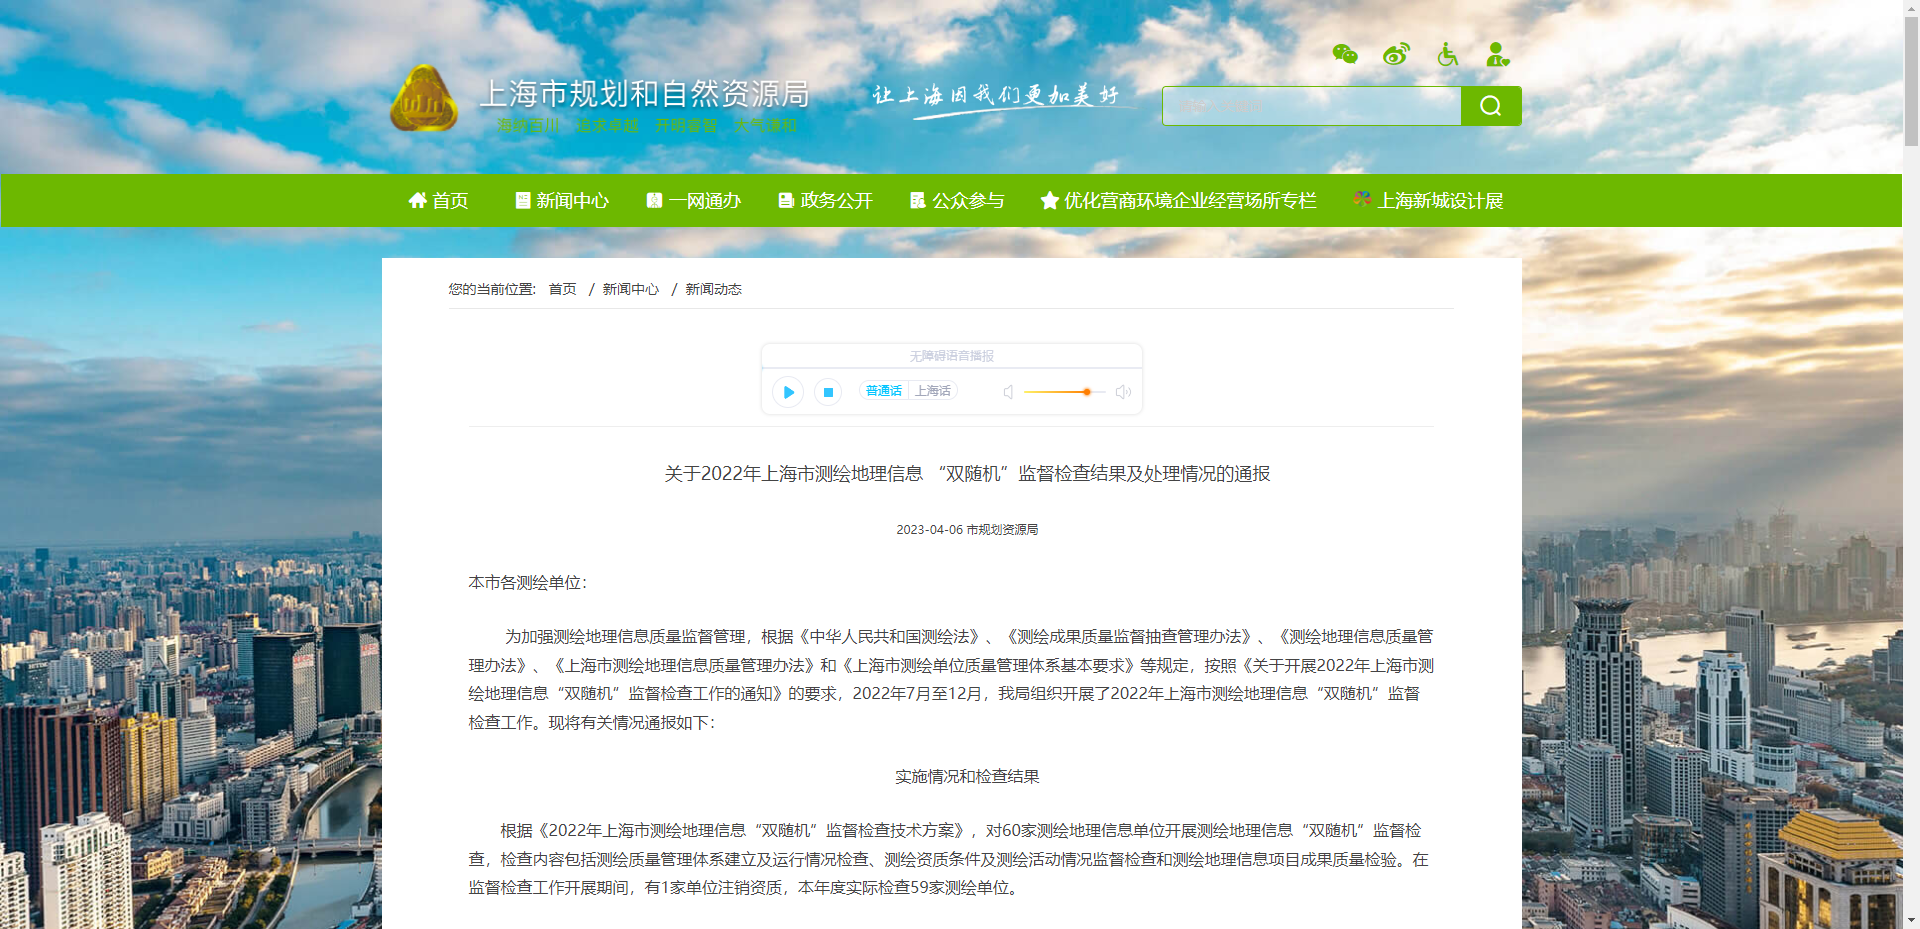Click the colorful icon beside 上海新城设计展
1920x929 pixels.
[1361, 200]
